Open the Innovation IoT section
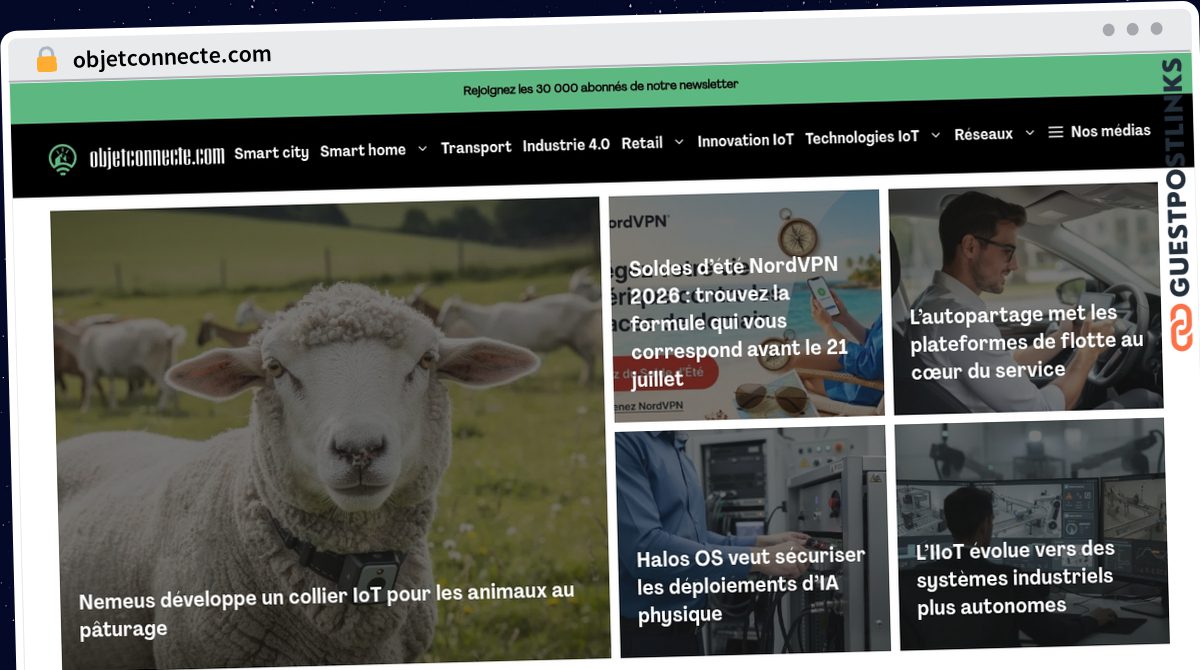This screenshot has height=670, width=1200. click(x=745, y=140)
